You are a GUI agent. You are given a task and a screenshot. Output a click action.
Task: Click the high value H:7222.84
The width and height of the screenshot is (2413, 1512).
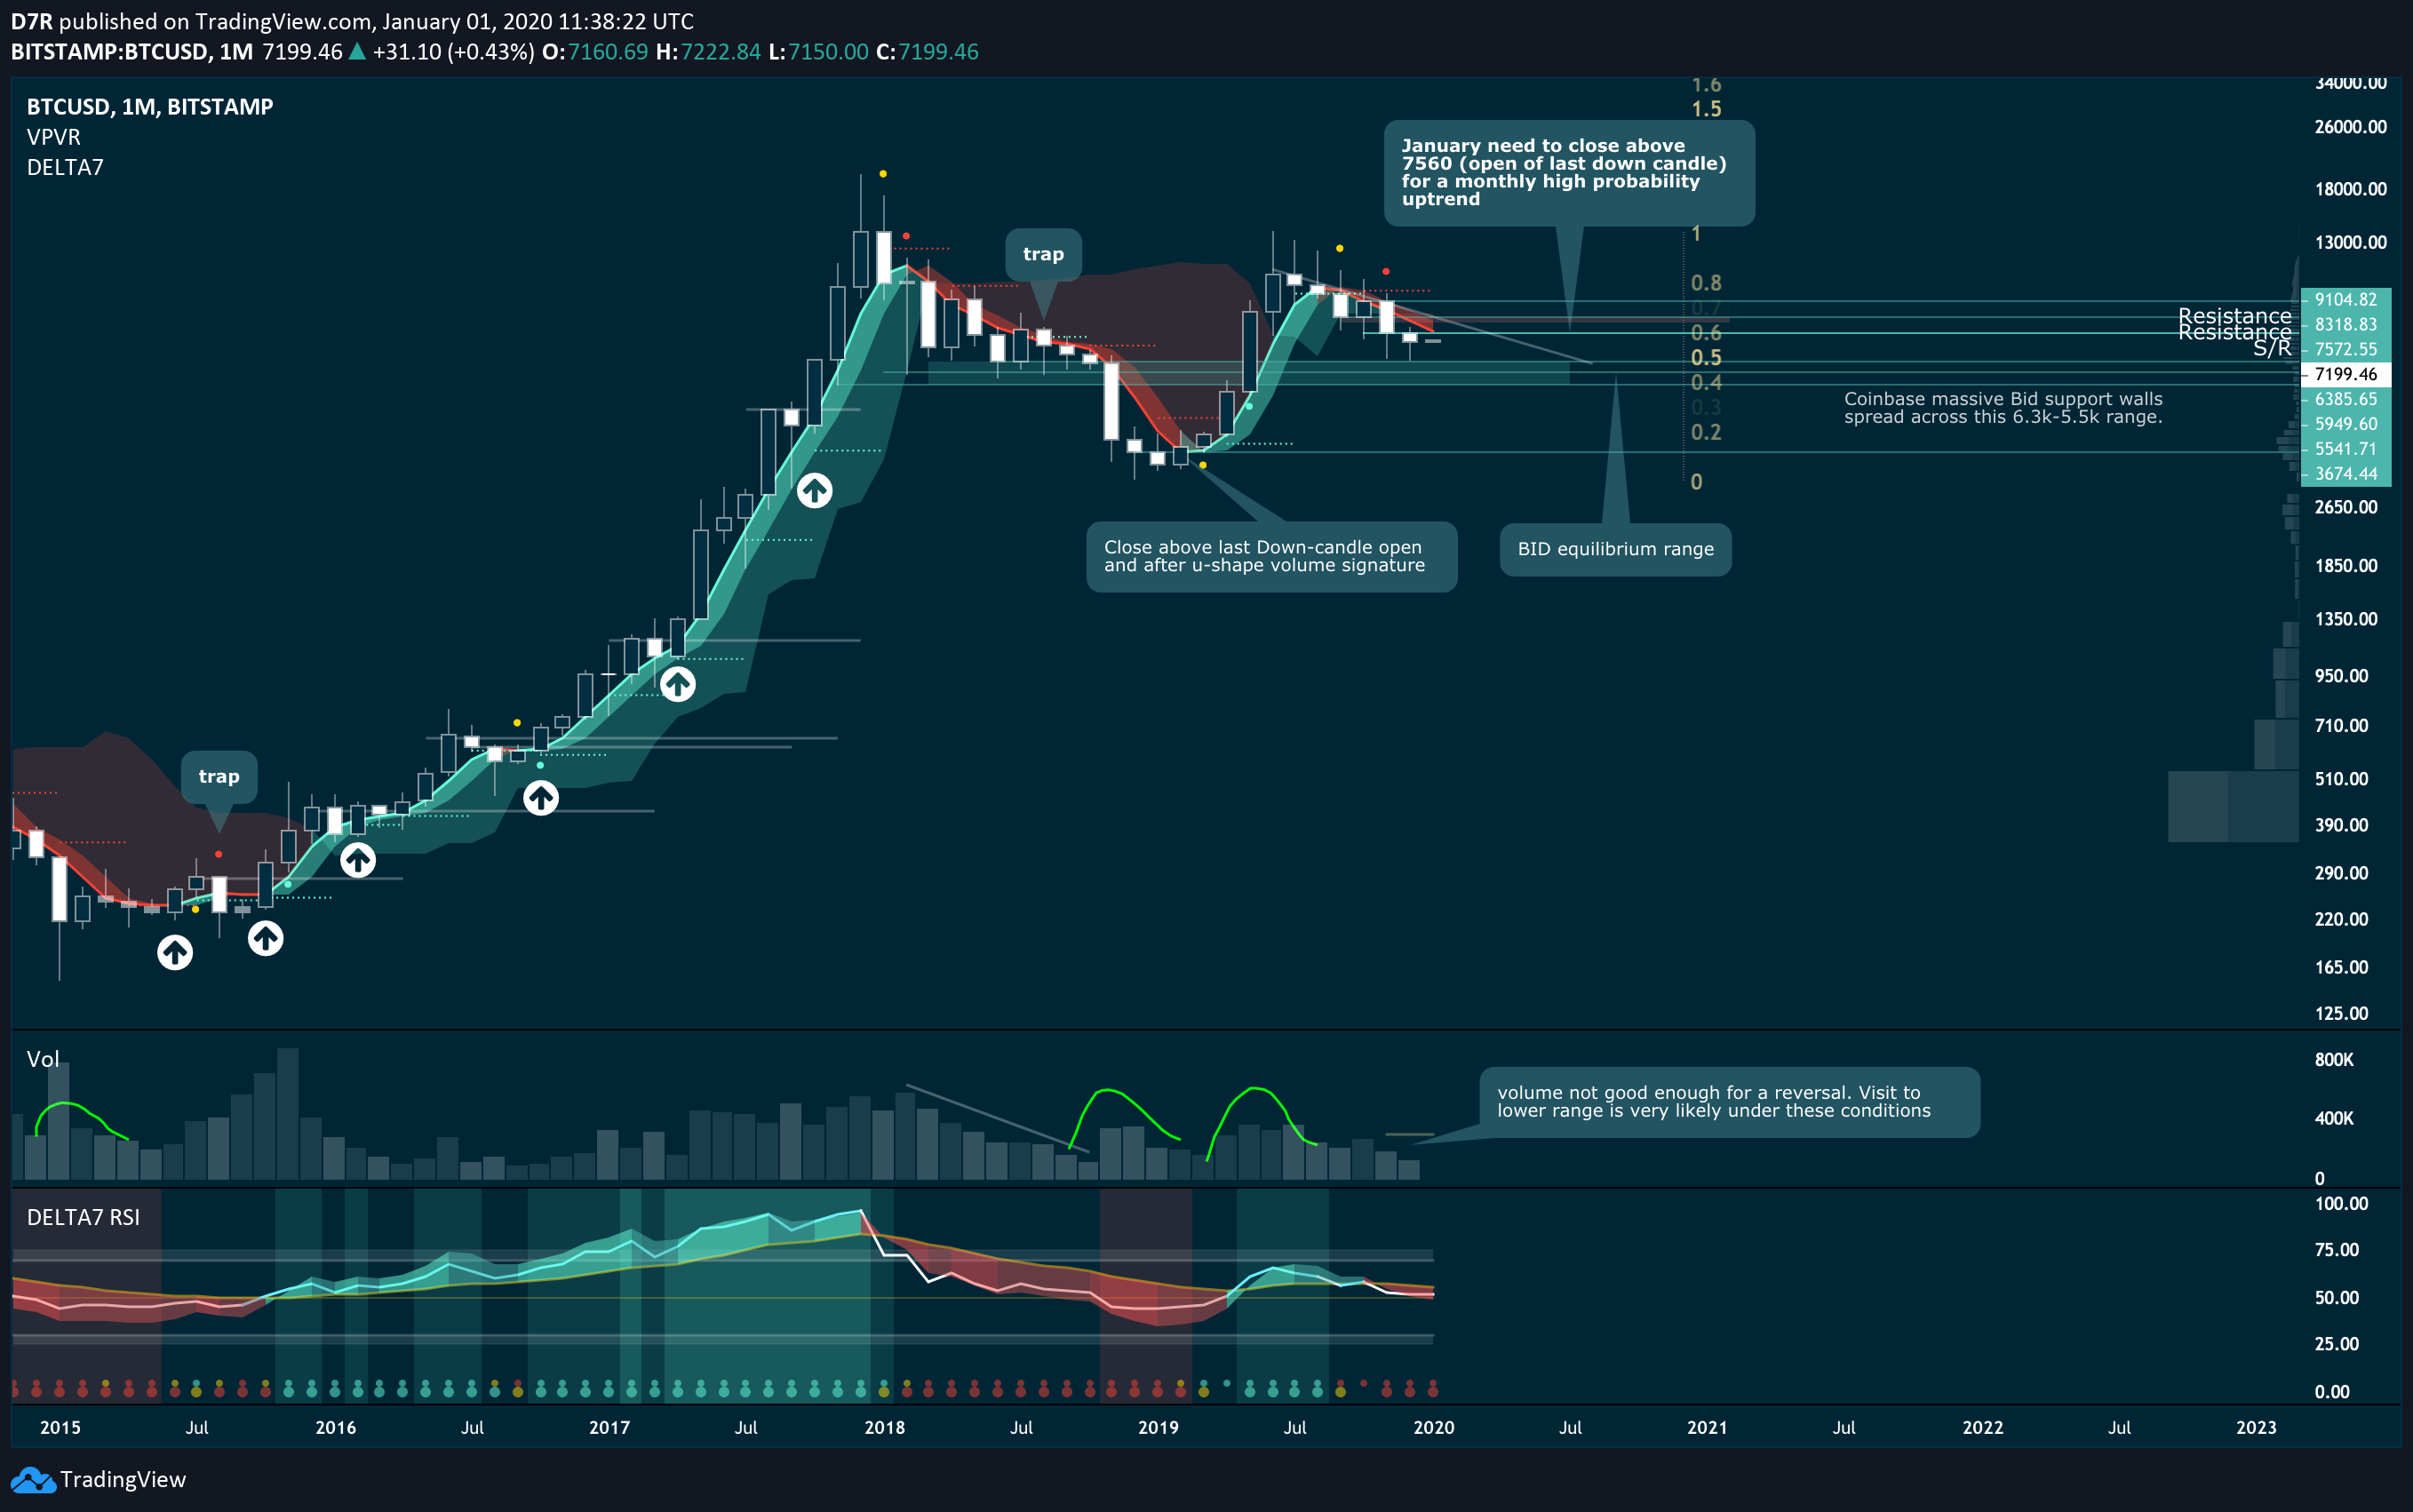point(708,52)
